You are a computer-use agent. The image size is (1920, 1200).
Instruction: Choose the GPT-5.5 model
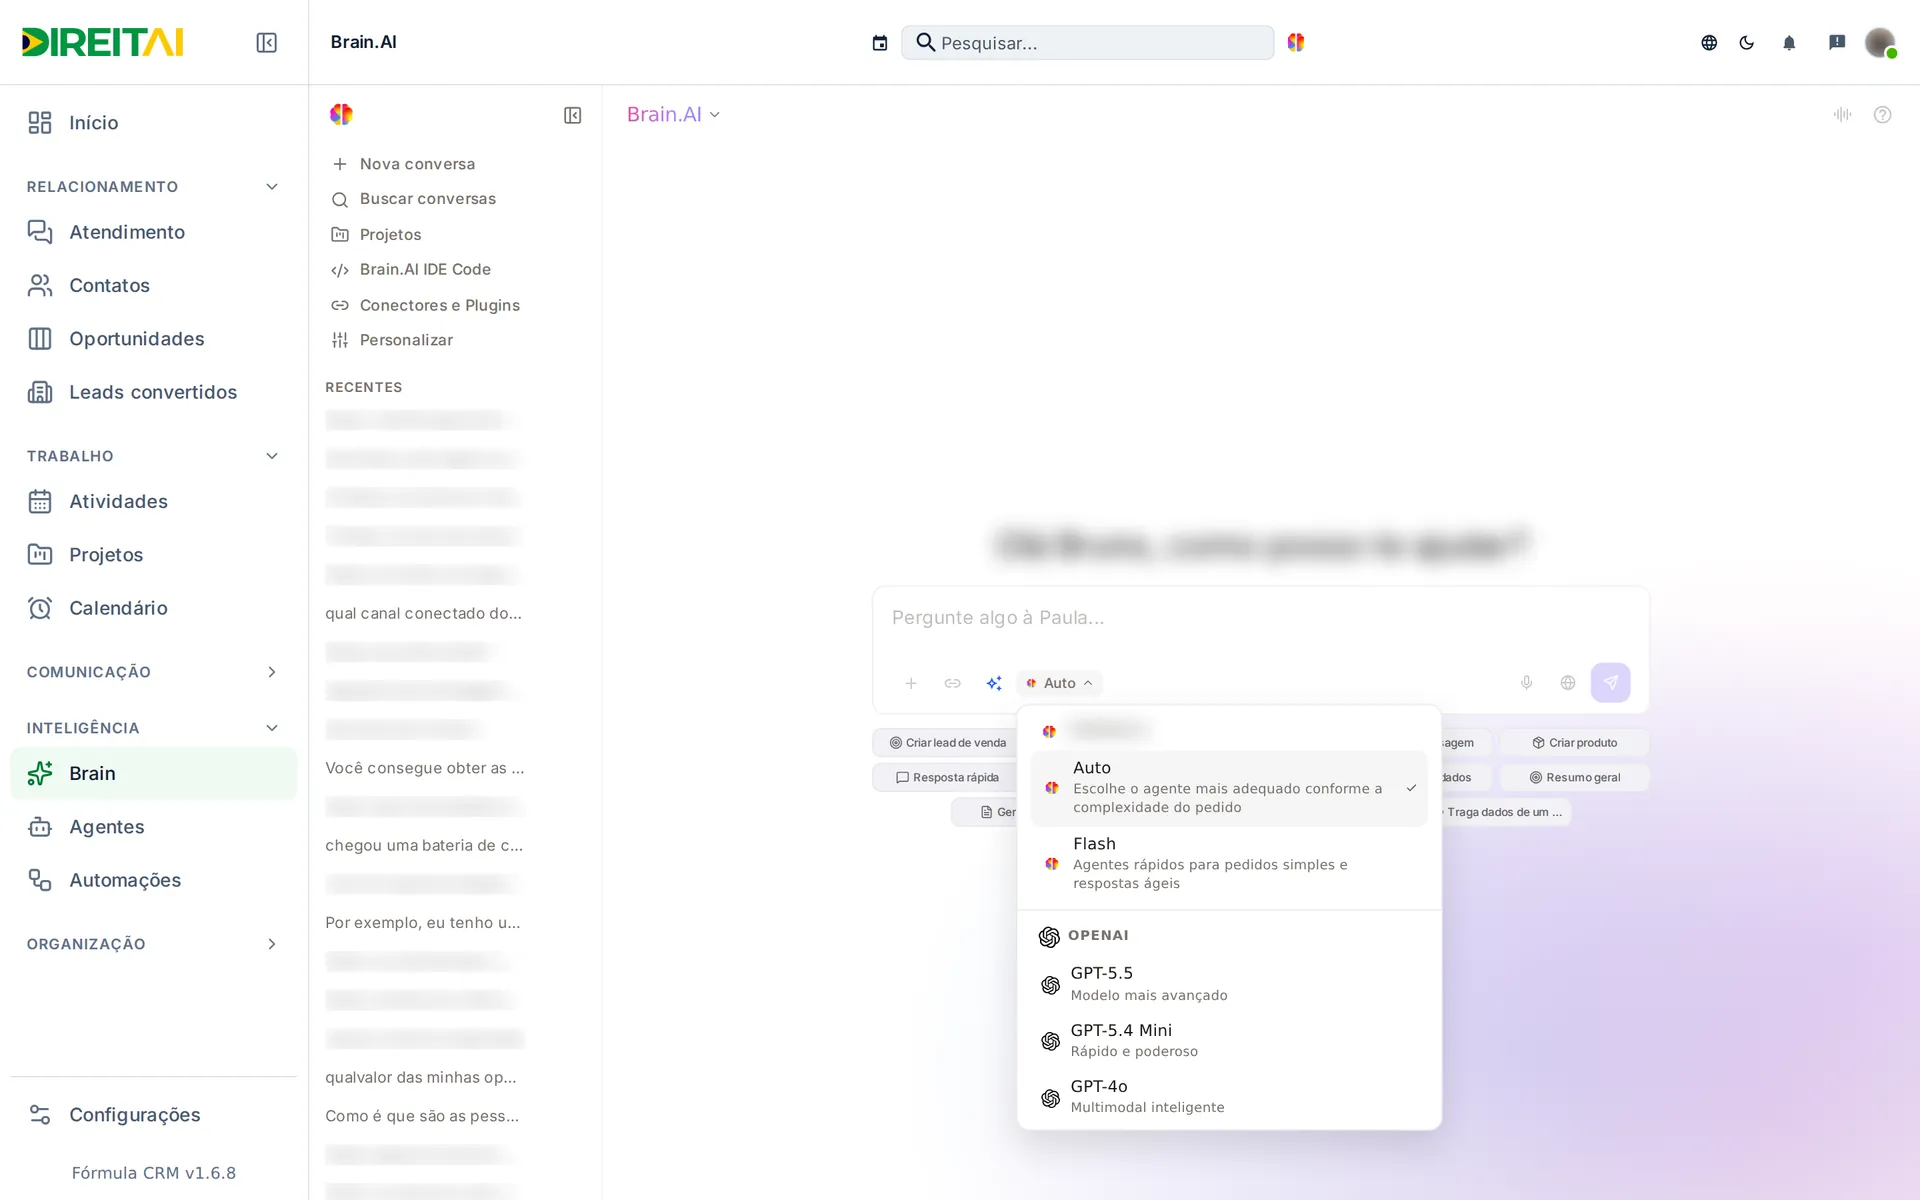(x=1229, y=984)
